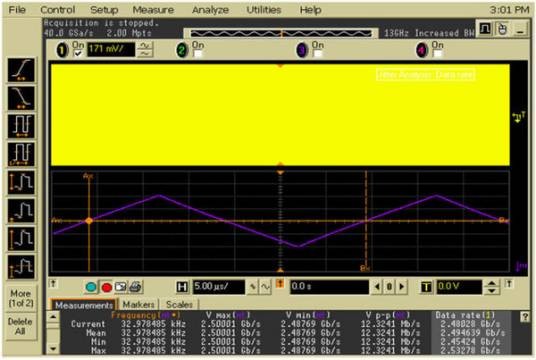Click the red Stop acquisition button
Viewport: 536px width, 360px height.
point(106,287)
